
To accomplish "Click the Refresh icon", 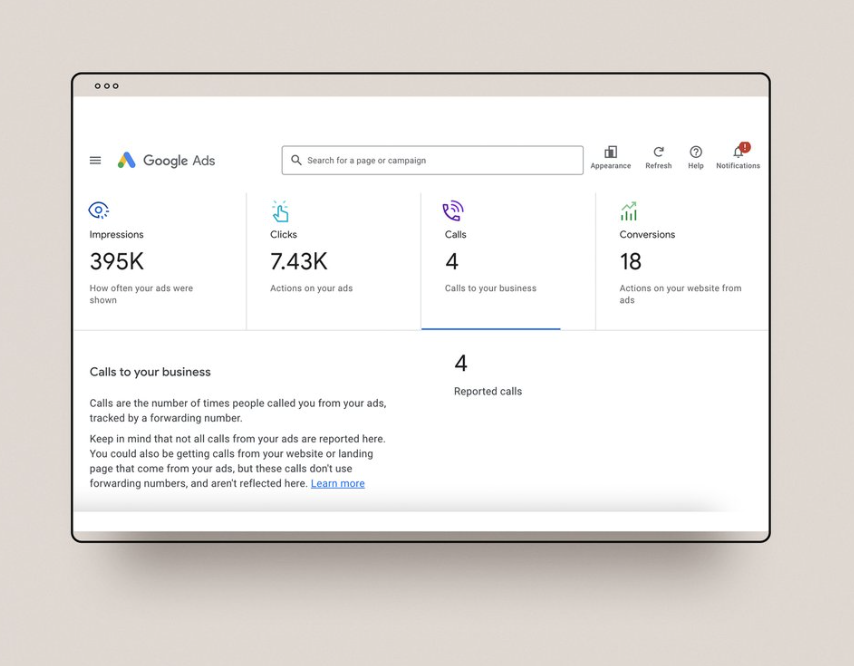I will [x=658, y=152].
